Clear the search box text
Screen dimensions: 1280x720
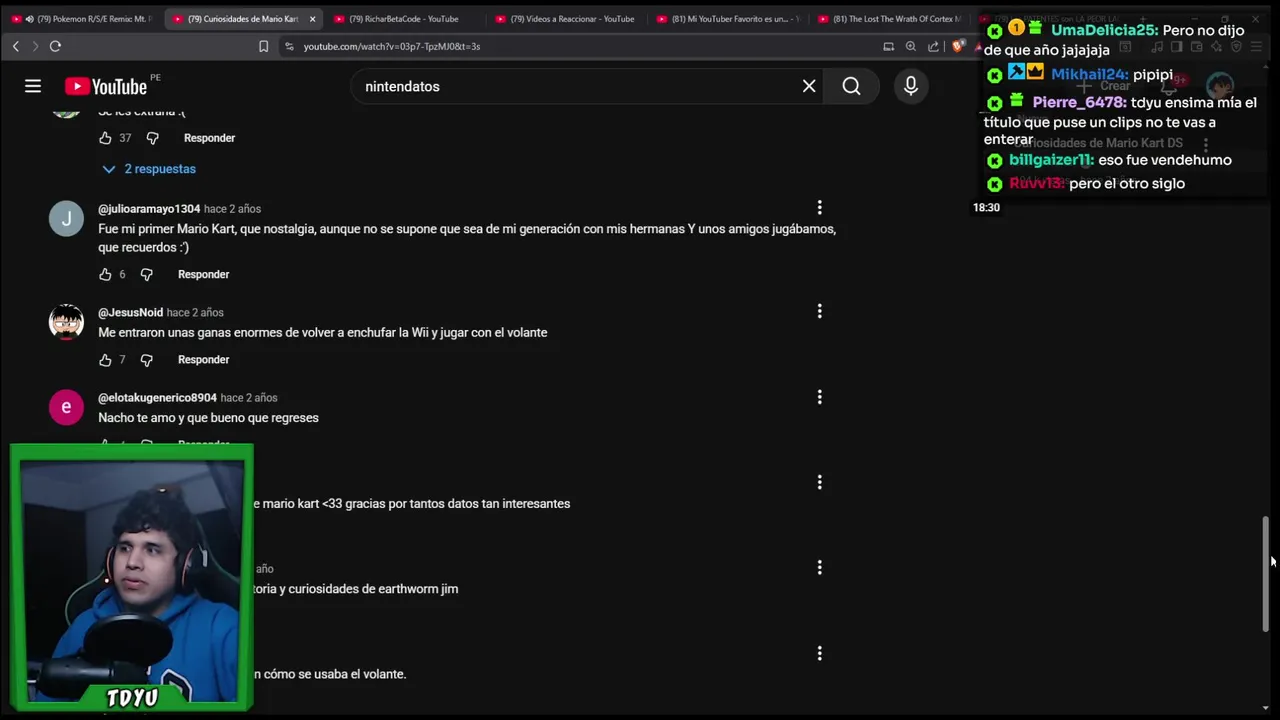[x=809, y=87]
